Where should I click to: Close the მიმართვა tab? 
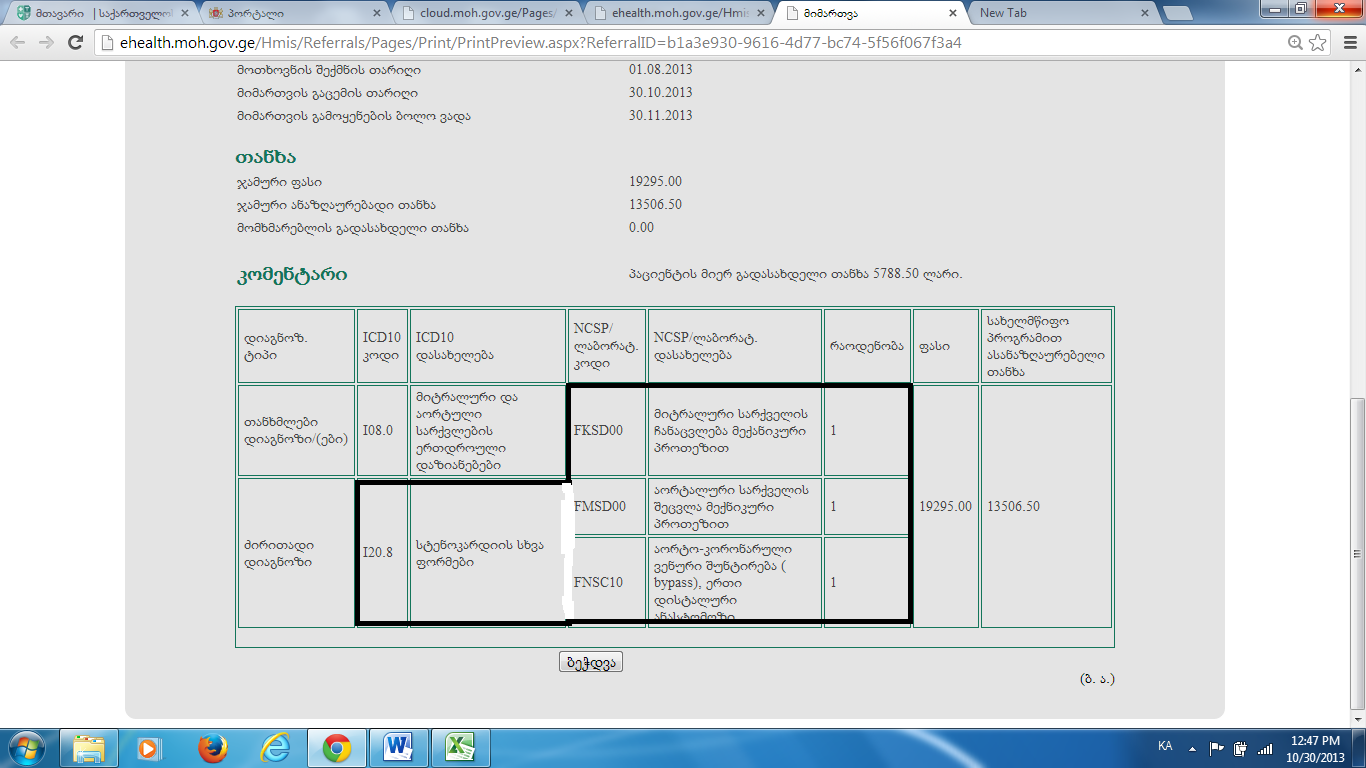coord(952,13)
